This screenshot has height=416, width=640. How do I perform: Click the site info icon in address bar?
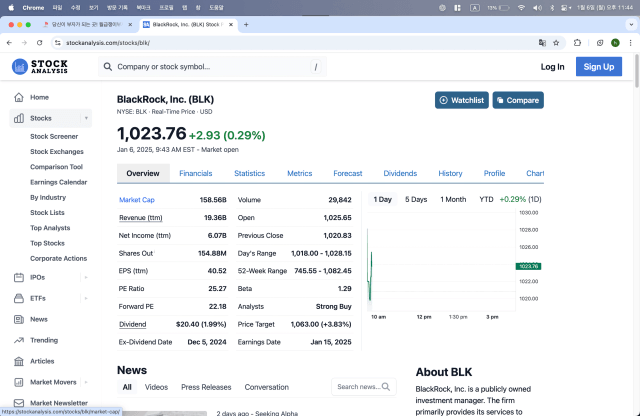click(x=58, y=42)
